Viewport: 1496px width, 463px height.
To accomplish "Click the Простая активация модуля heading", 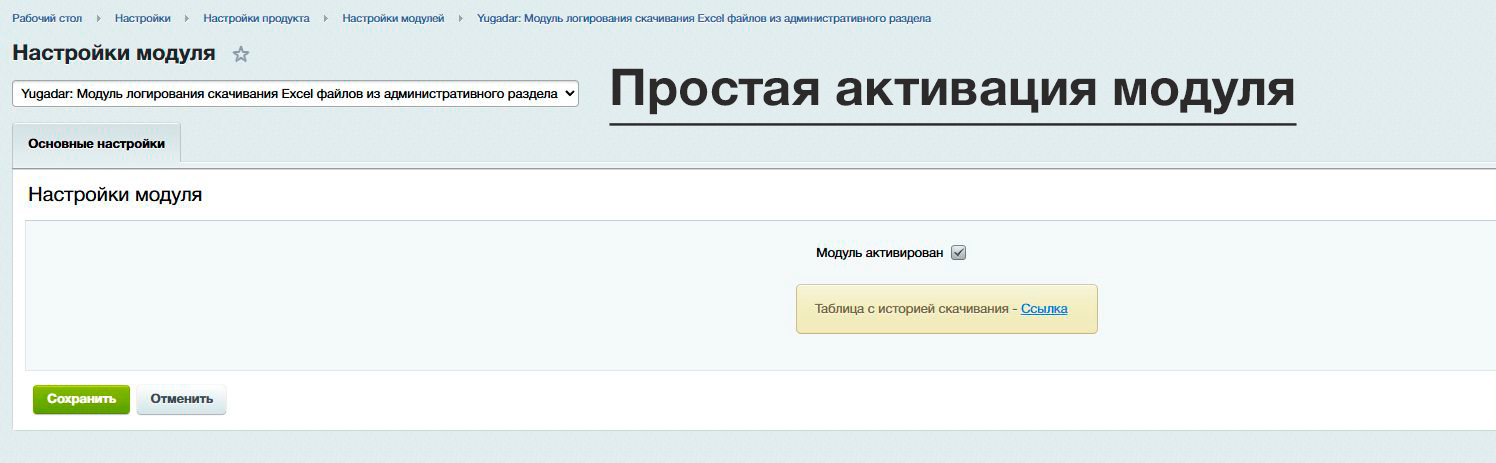I will (952, 90).
